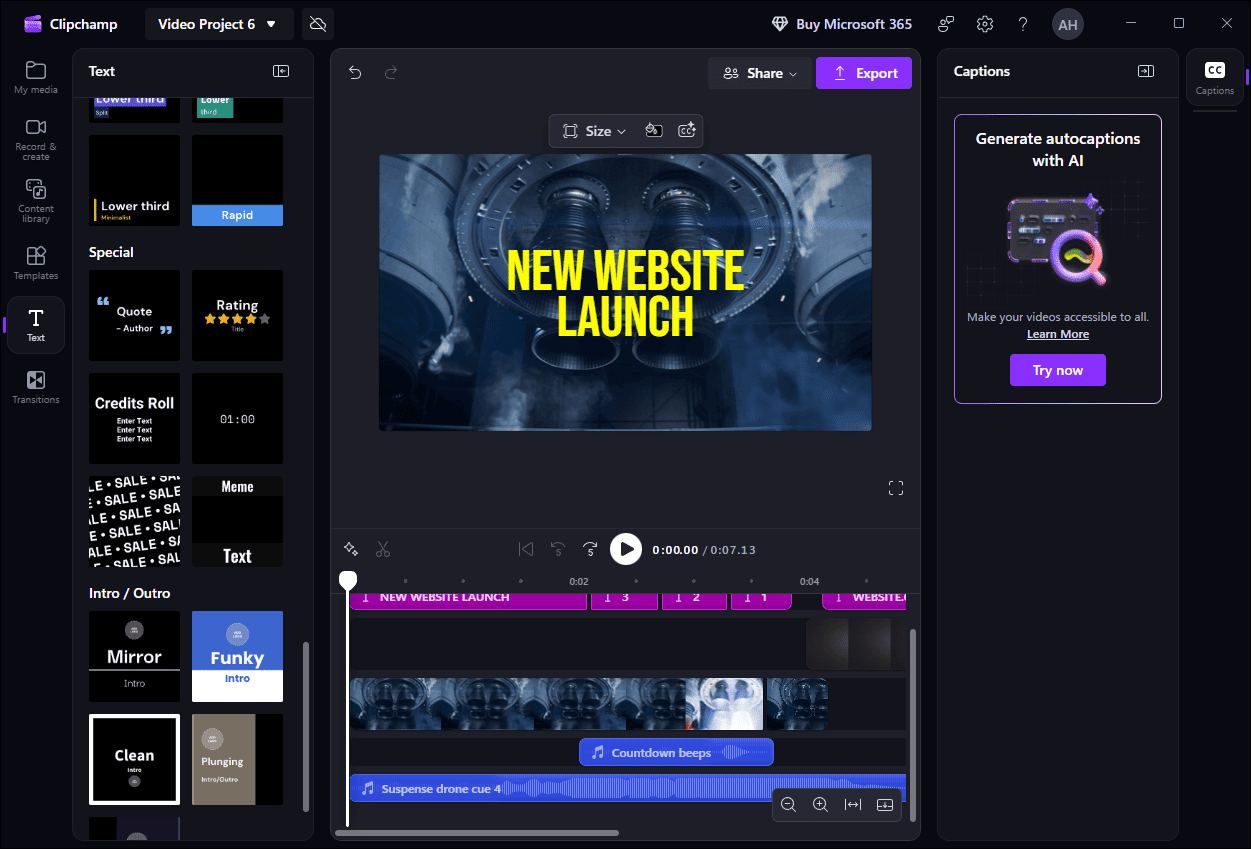Select the Rapid text style

click(237, 181)
